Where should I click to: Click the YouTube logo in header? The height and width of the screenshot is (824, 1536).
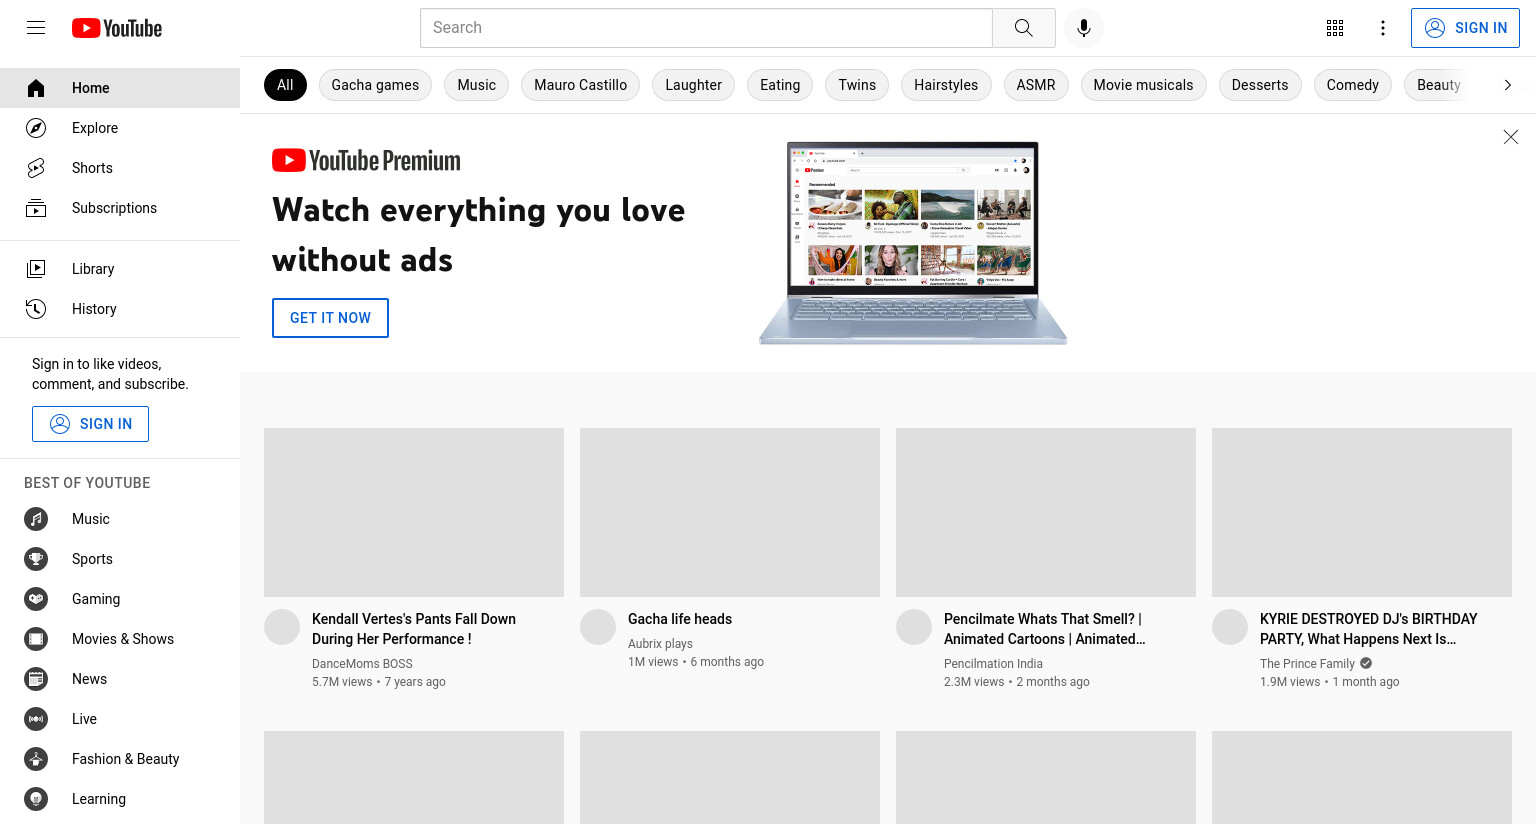[117, 28]
